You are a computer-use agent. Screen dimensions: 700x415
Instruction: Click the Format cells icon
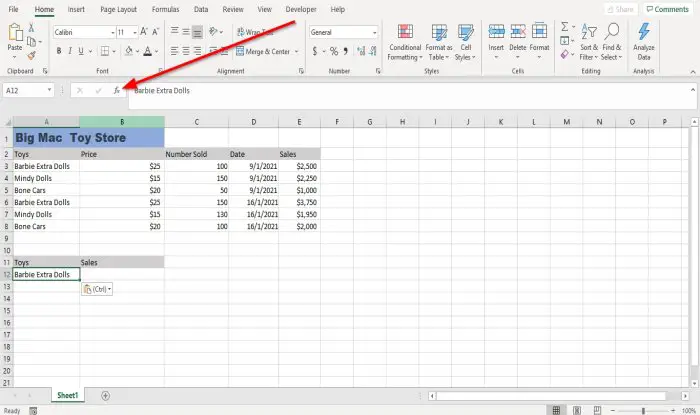click(x=539, y=31)
